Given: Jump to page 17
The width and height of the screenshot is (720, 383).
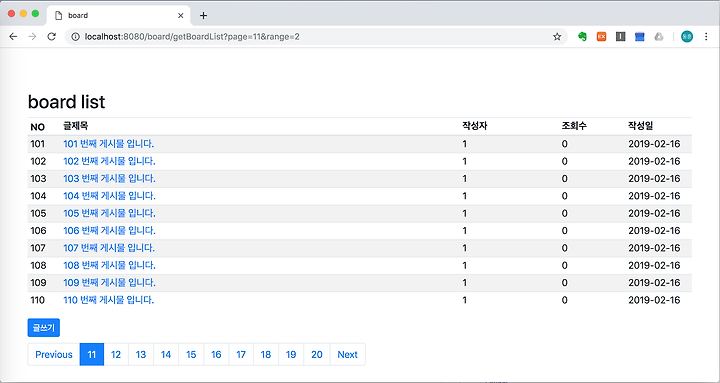Looking at the screenshot, I should click(241, 355).
